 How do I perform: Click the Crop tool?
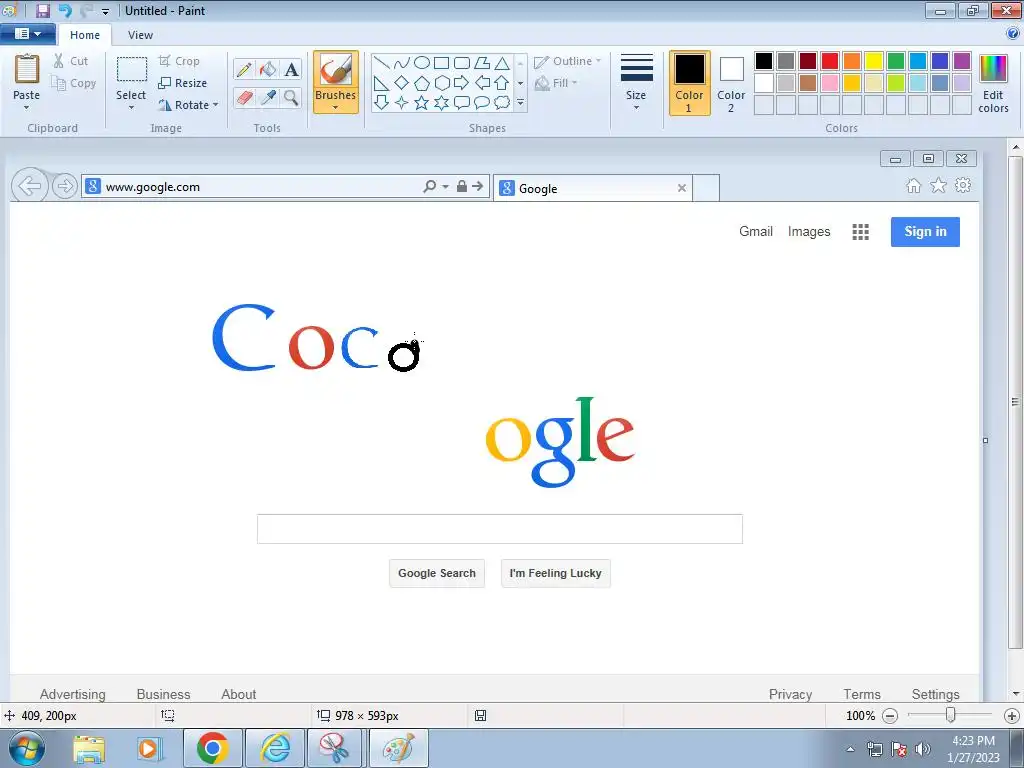179,61
